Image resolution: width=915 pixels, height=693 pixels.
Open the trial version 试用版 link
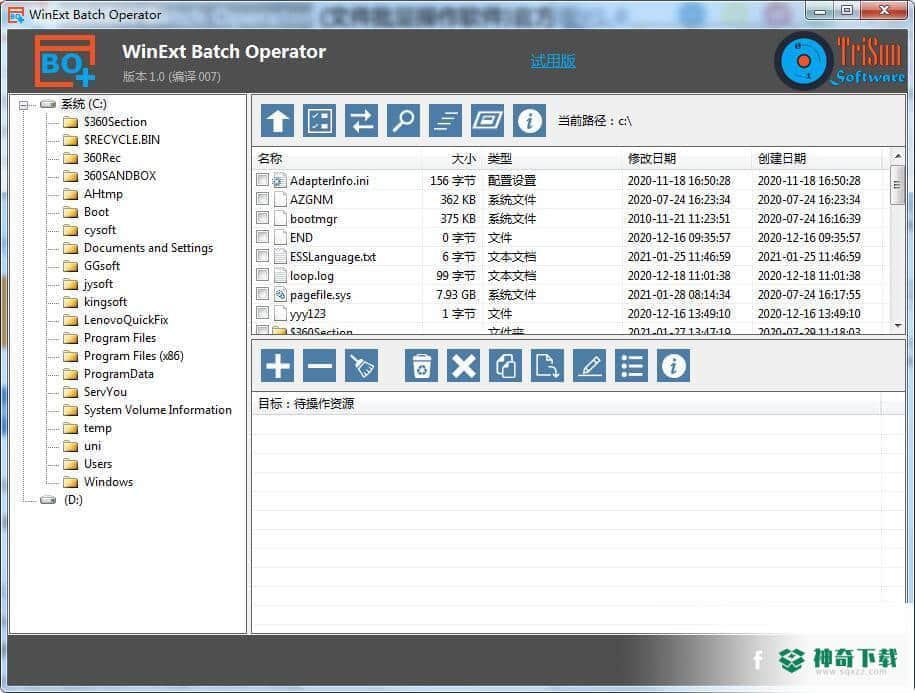(553, 61)
